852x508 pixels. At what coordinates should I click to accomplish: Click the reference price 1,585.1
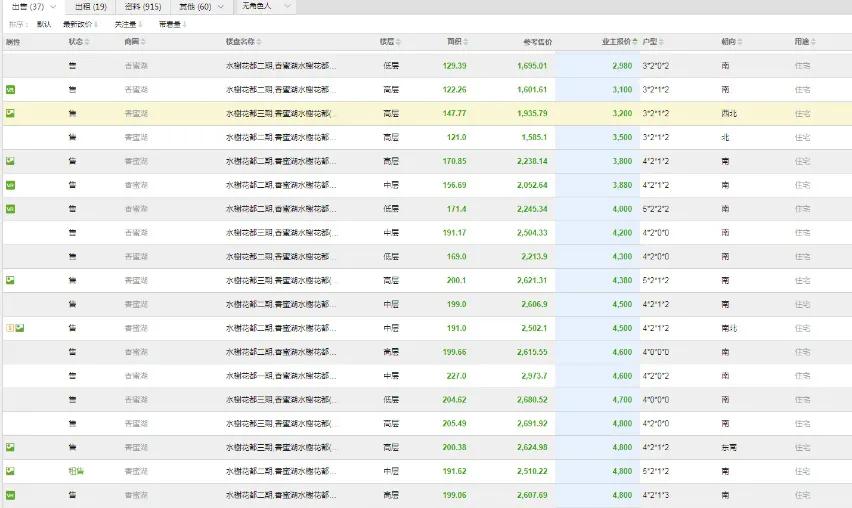coord(534,137)
